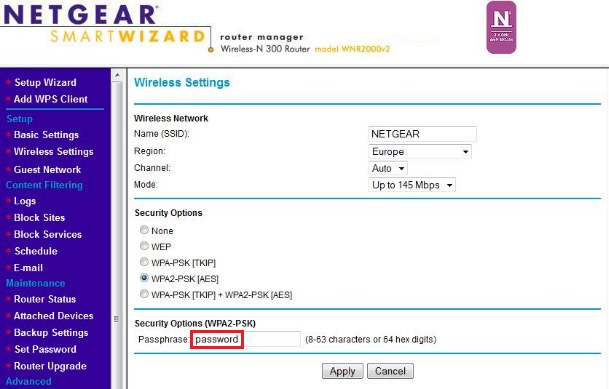Screen dimensions: 609x389
Task: Click the Name (SSID) field containing NETGEAR
Action: pyautogui.click(x=422, y=134)
